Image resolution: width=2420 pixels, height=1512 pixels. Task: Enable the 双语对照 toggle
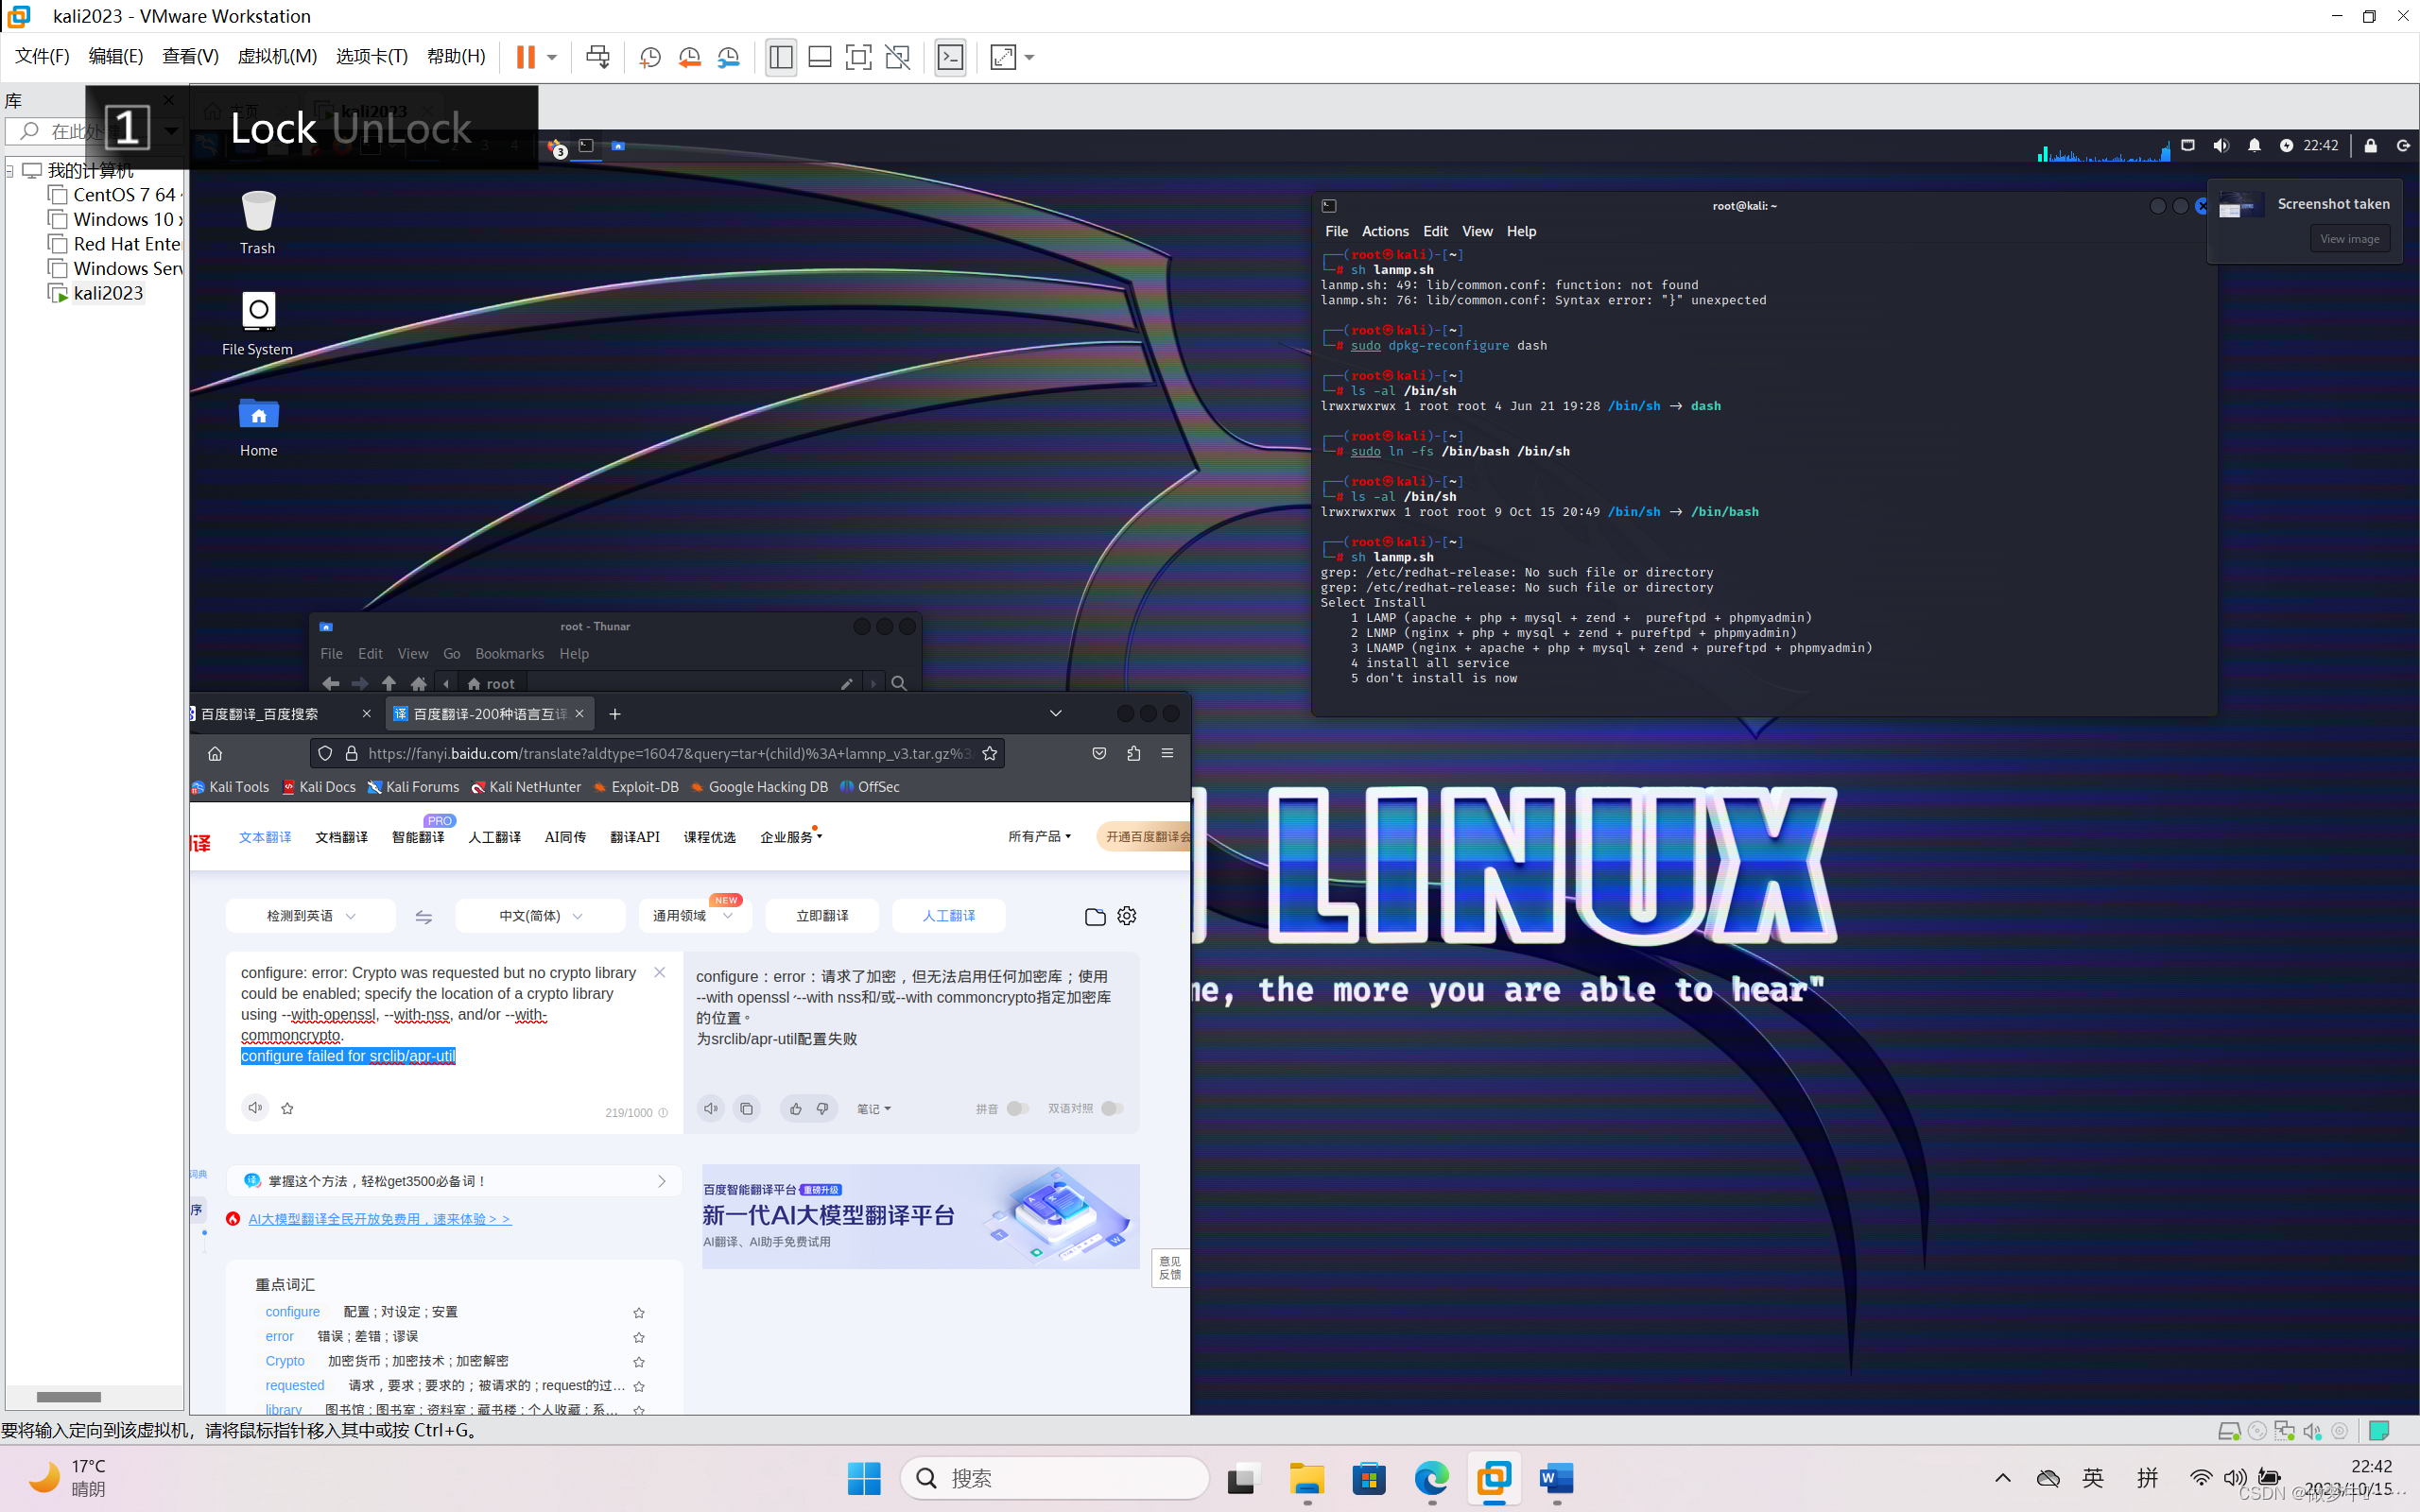pos(1113,1108)
